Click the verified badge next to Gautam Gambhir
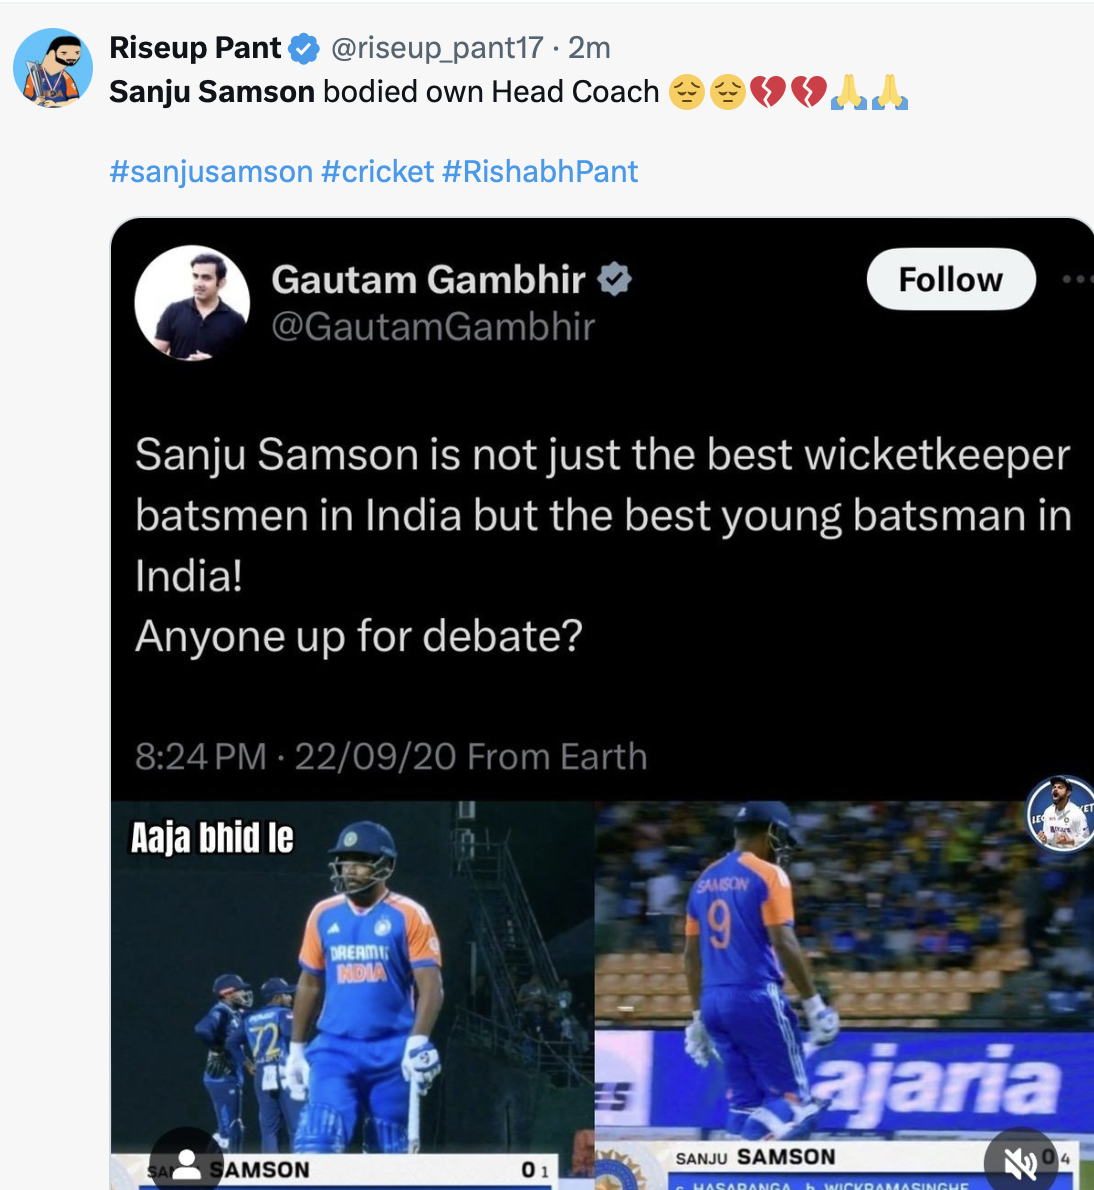Viewport: 1094px width, 1190px height. tap(614, 279)
